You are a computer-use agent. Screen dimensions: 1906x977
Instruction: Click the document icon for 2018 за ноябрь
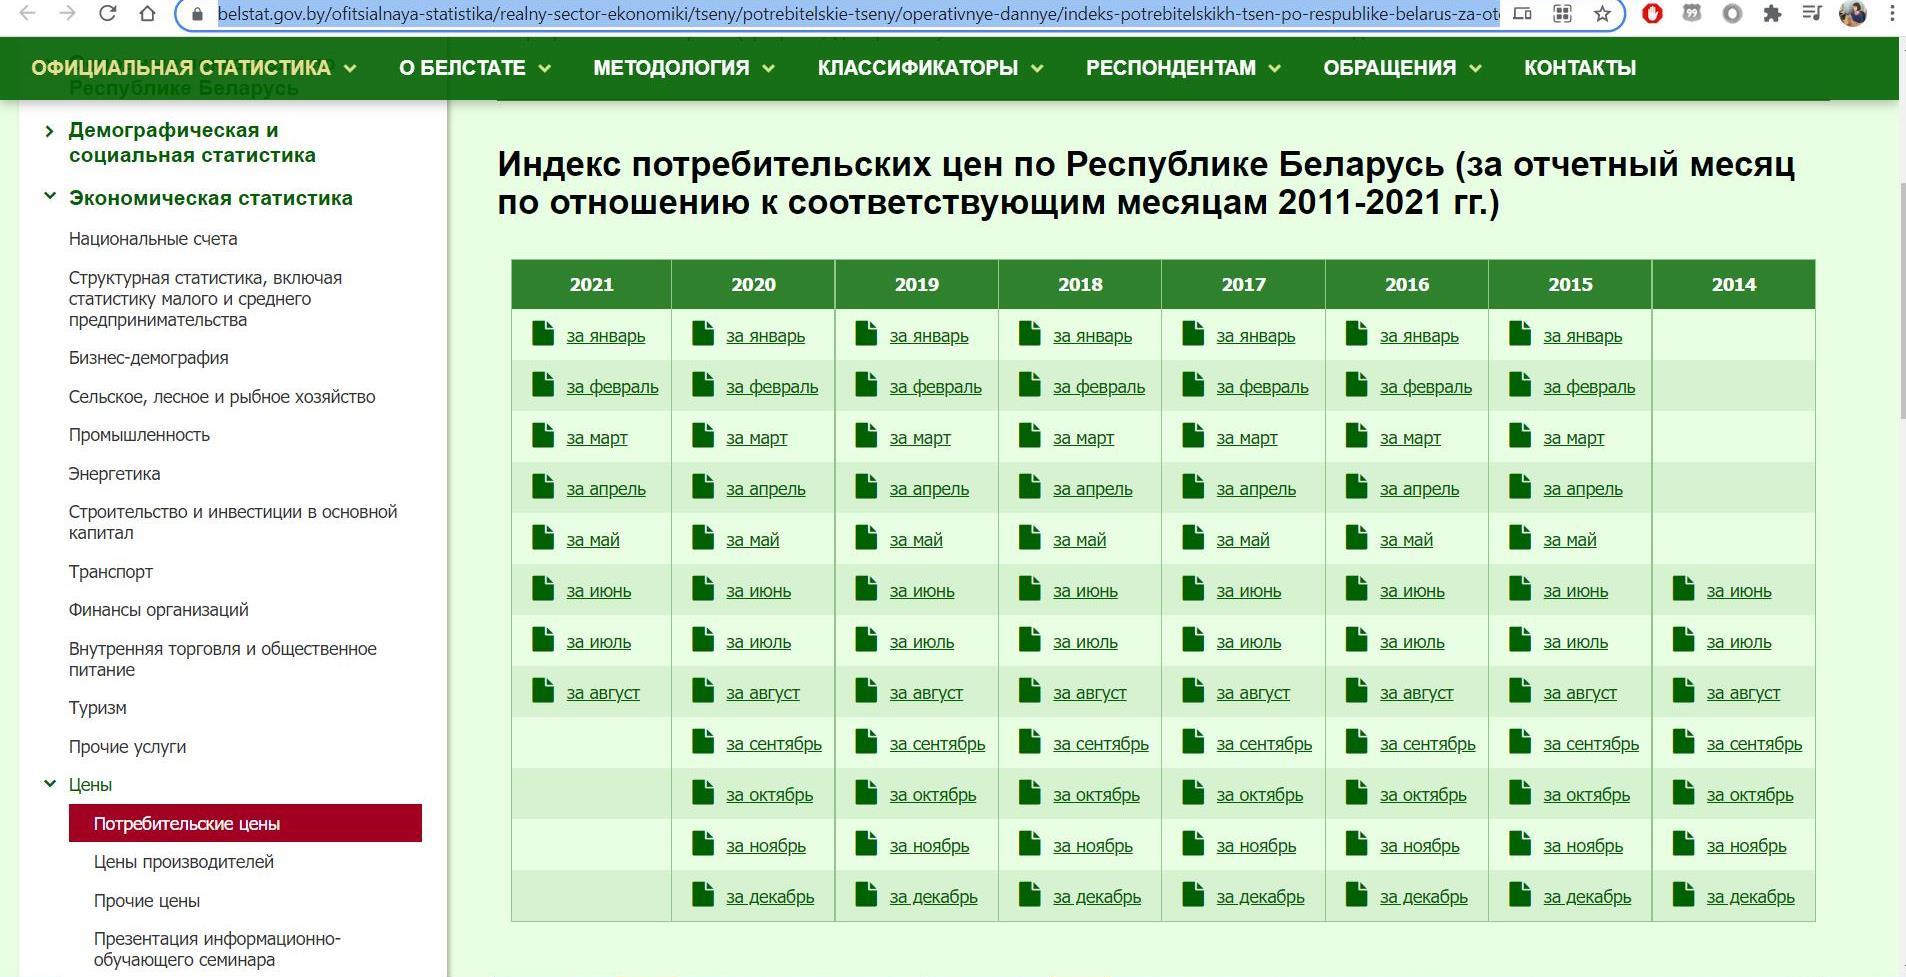click(1030, 843)
